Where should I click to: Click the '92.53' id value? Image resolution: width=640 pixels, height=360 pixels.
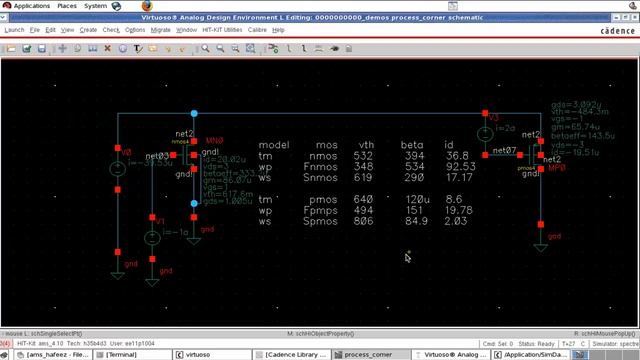click(x=460, y=167)
